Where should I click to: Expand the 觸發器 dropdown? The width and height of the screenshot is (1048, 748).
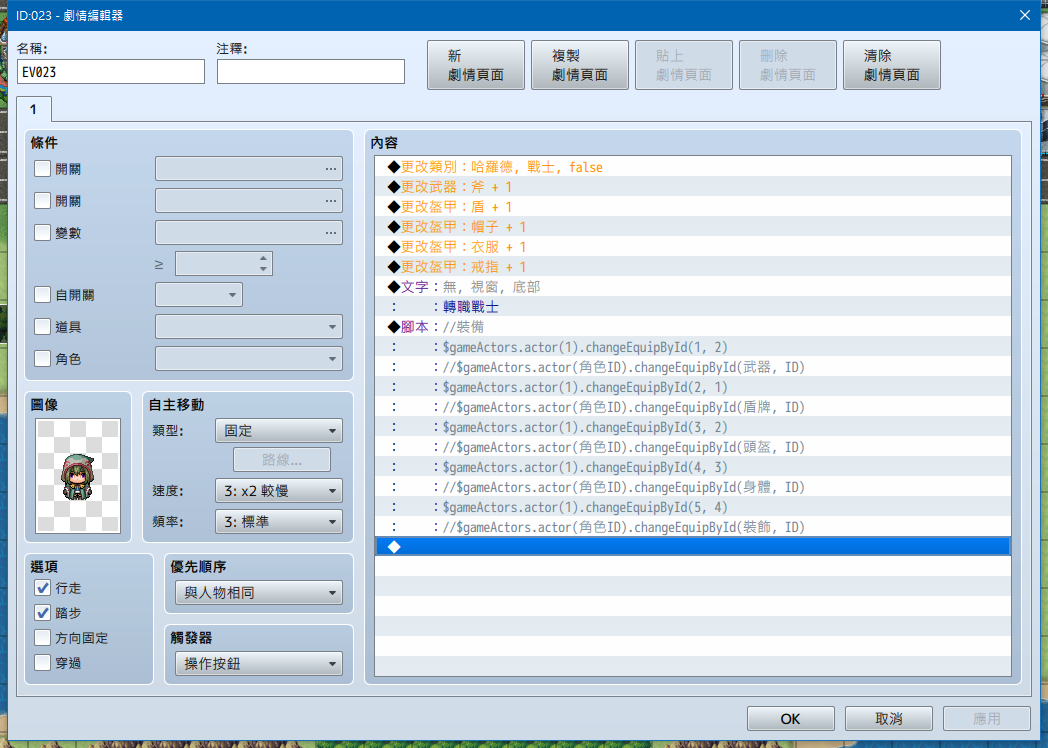(259, 664)
